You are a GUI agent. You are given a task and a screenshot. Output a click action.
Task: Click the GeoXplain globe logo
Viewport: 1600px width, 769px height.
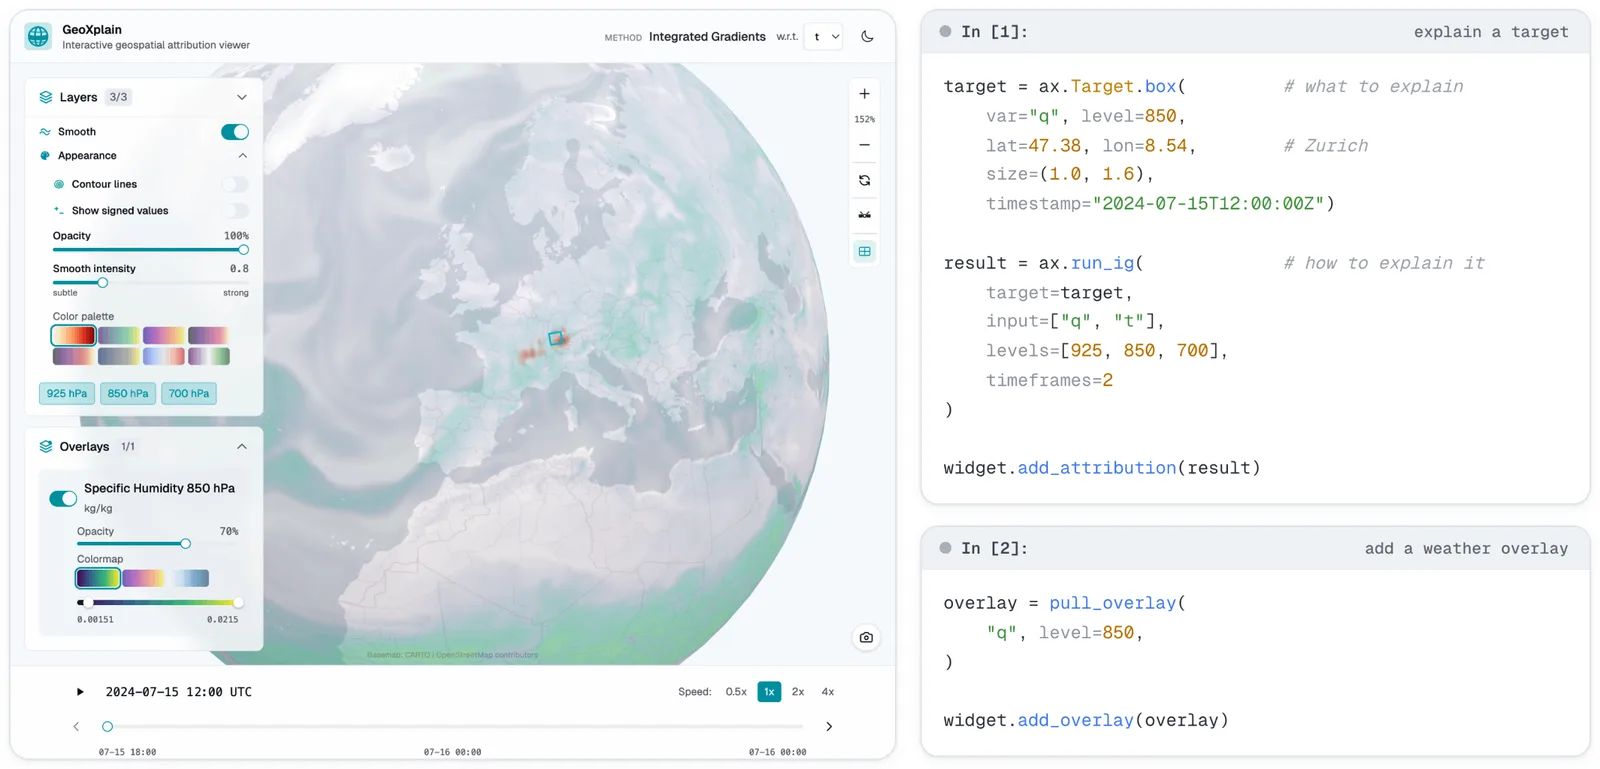point(38,37)
